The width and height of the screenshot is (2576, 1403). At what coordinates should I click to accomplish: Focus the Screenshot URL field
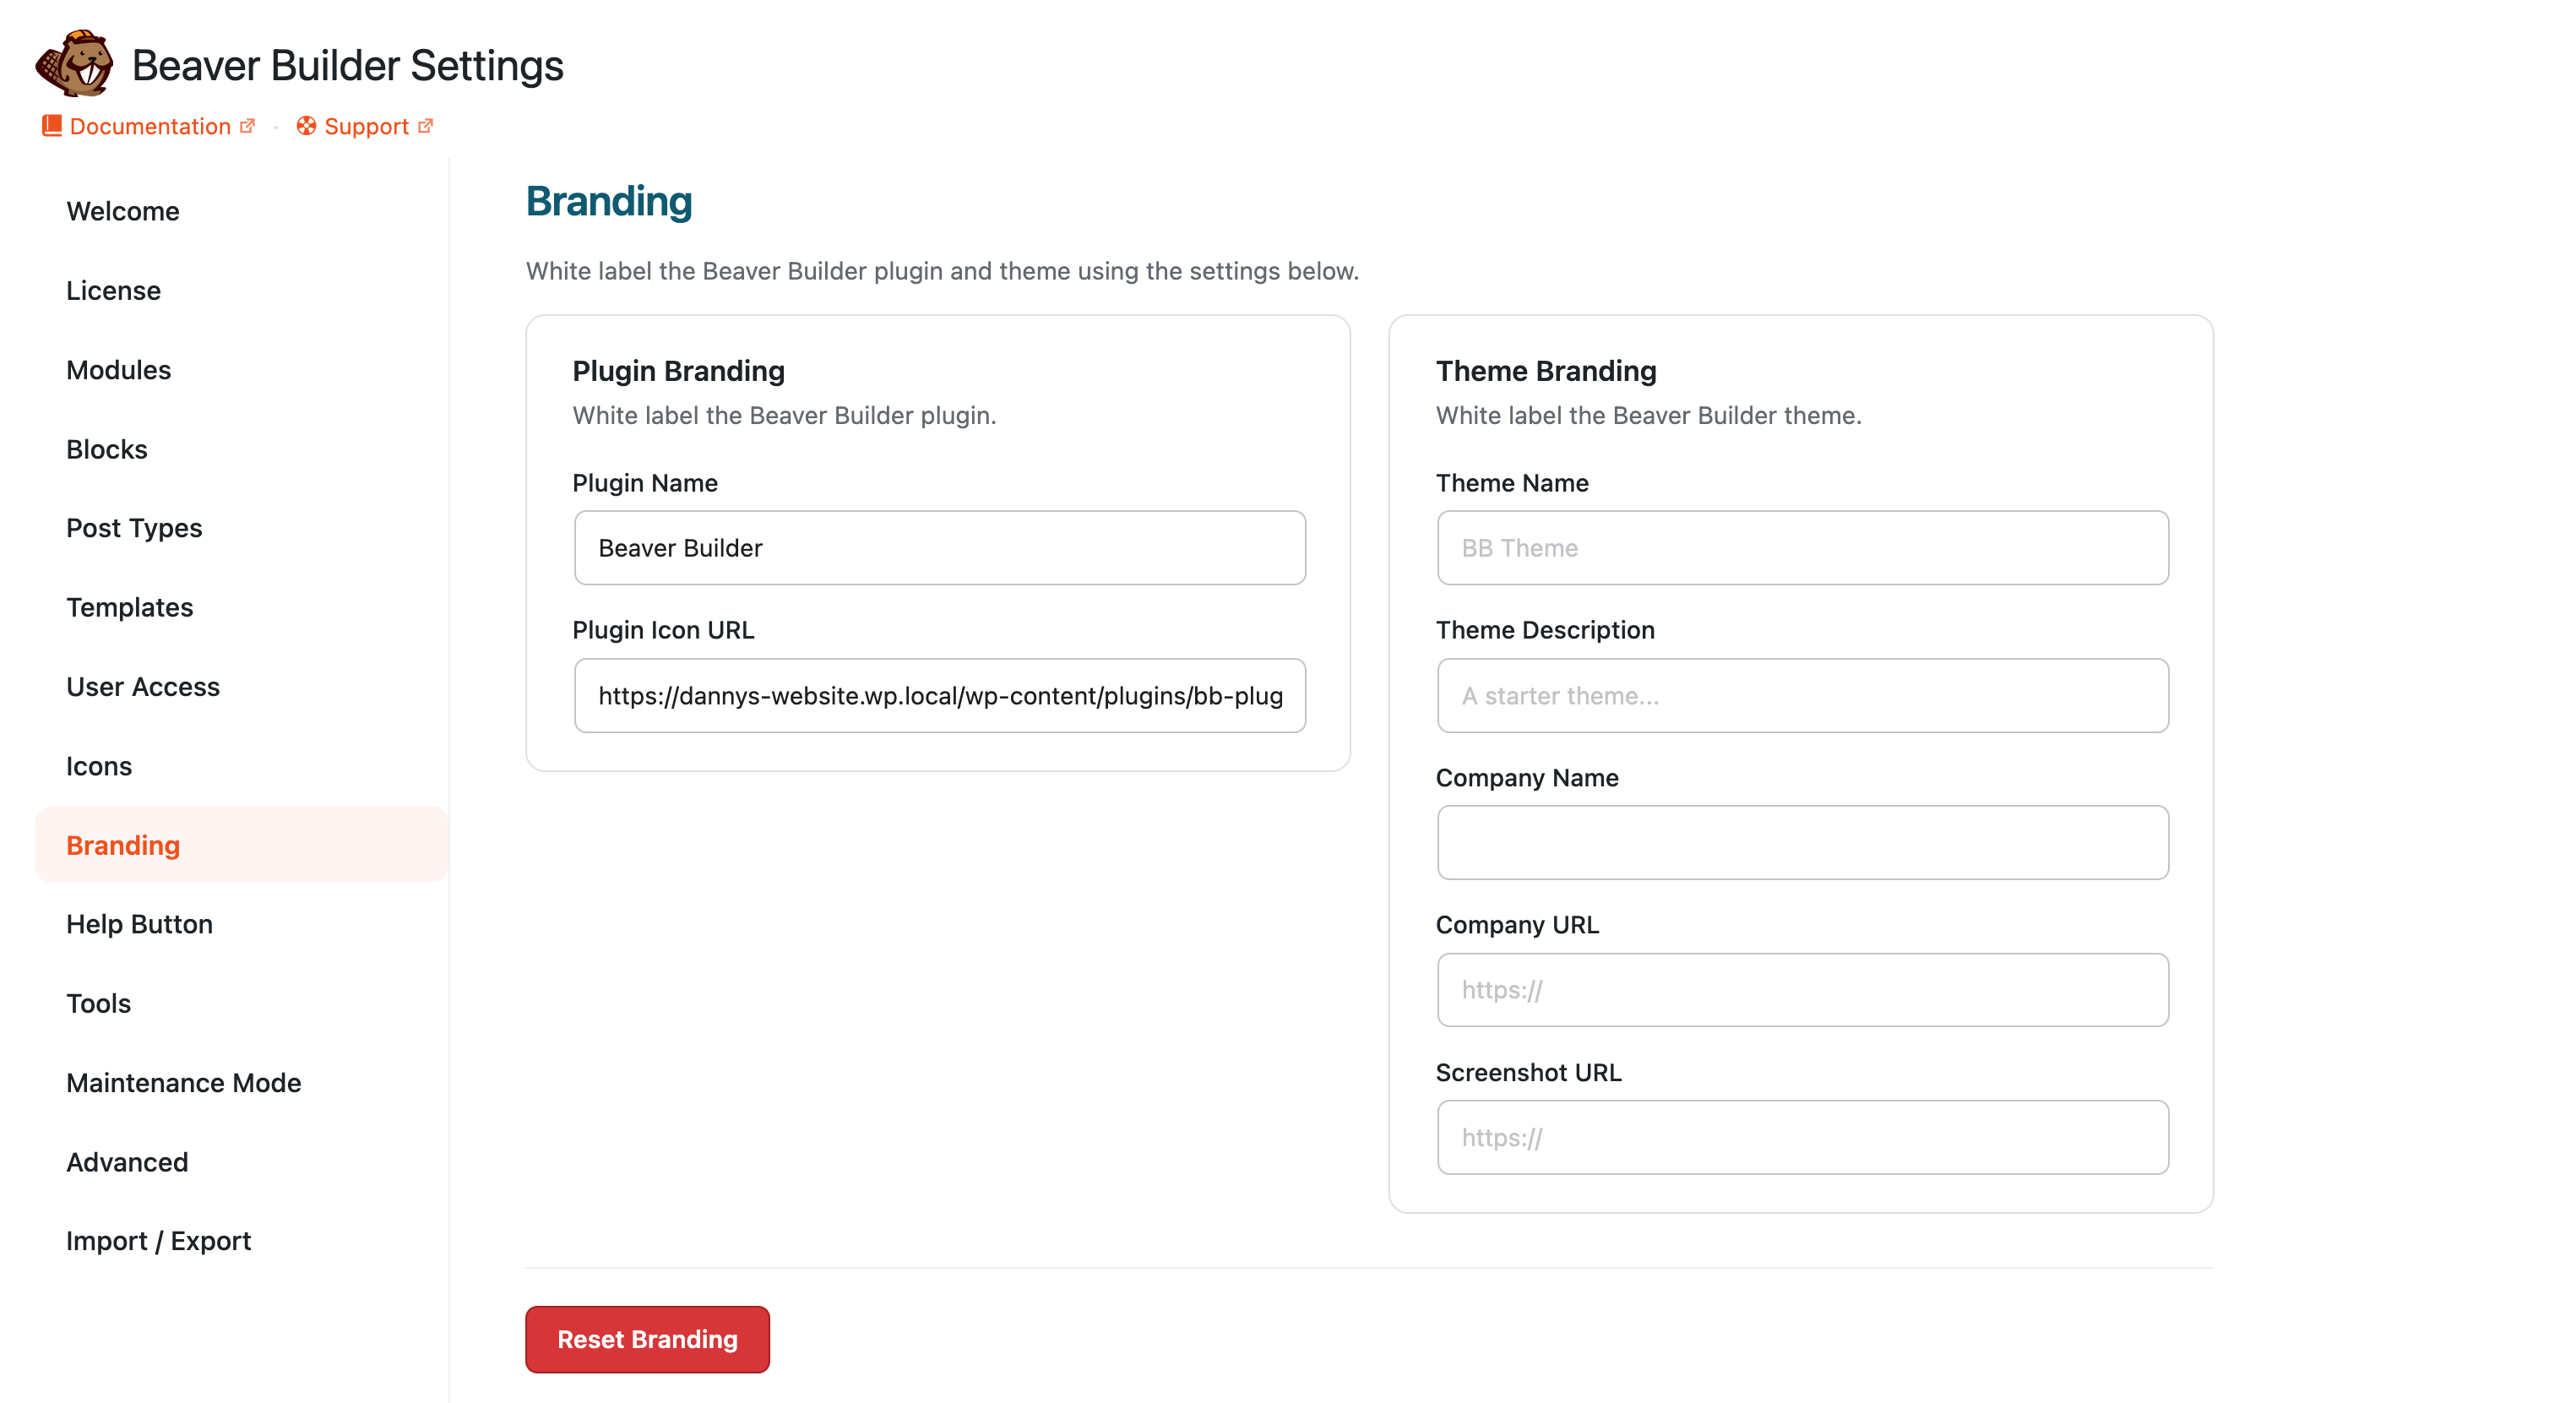pyautogui.click(x=1803, y=1137)
